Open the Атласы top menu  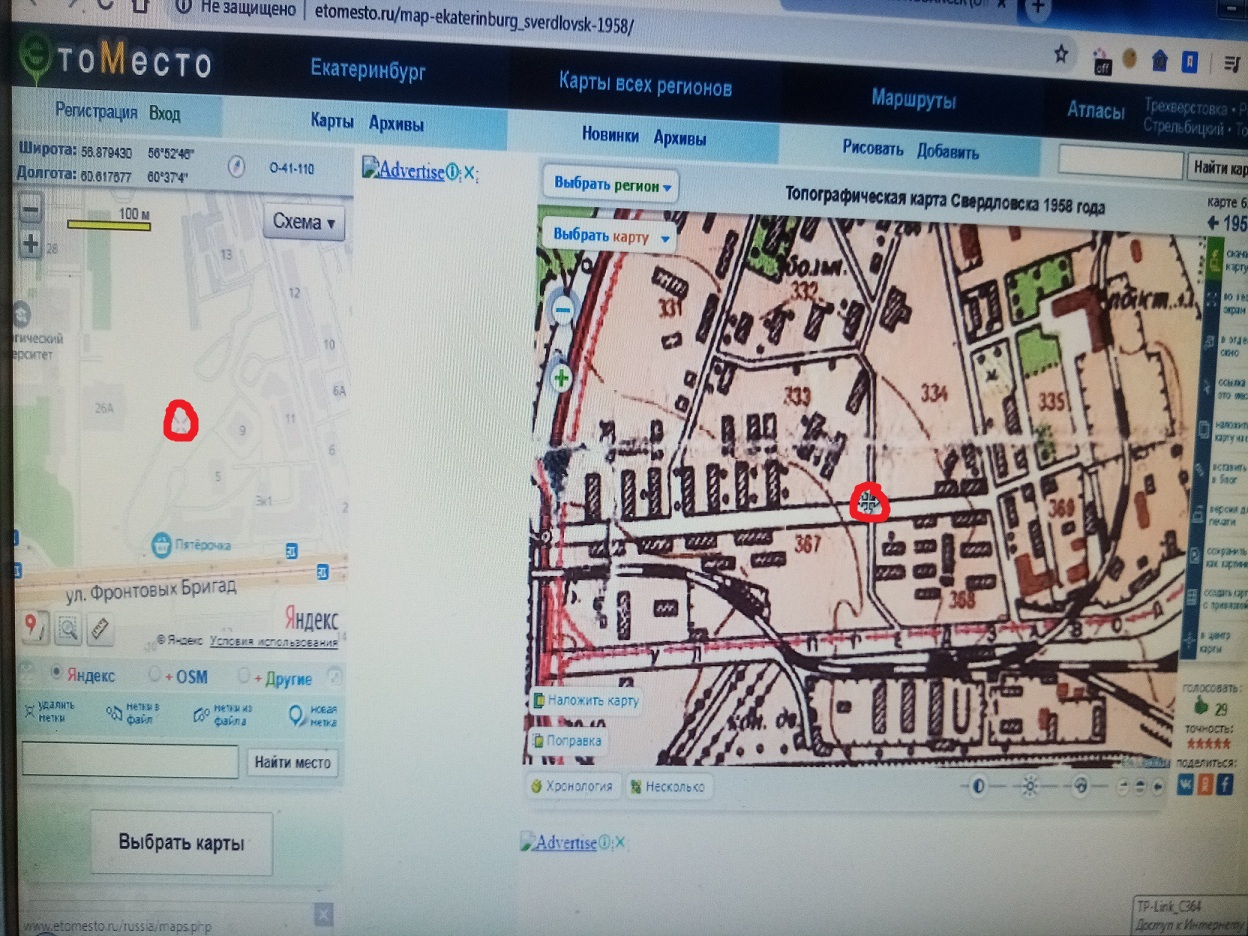pos(1095,110)
